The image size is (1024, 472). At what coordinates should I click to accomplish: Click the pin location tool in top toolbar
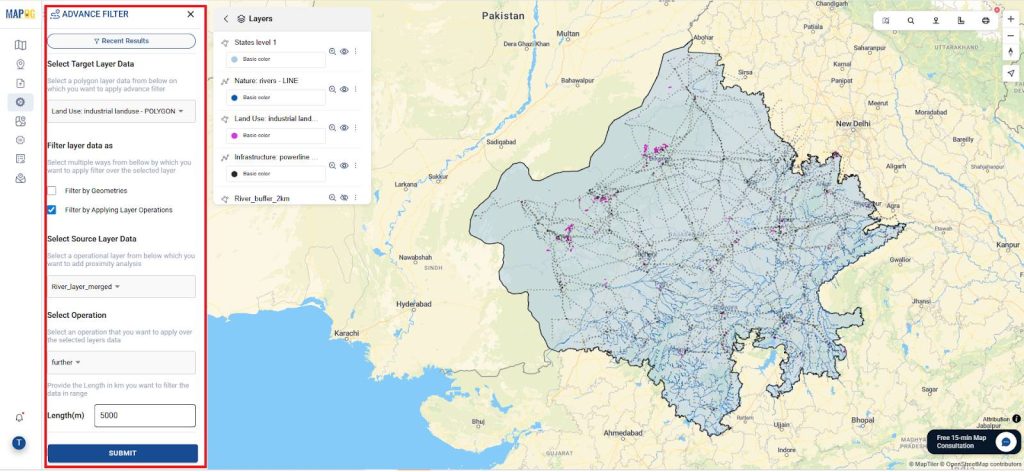click(936, 20)
